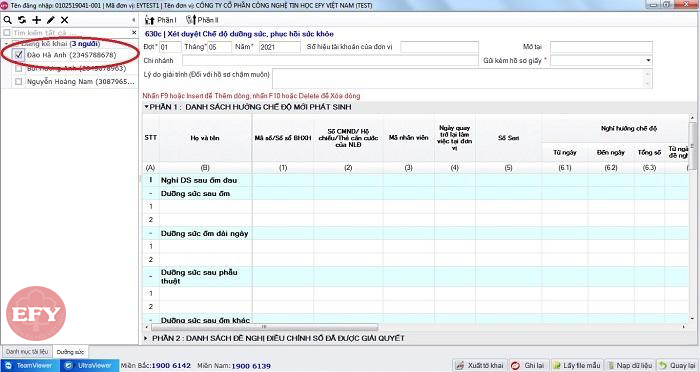Click the Dưỡng sức sau phẫu thuật row

tap(415, 276)
